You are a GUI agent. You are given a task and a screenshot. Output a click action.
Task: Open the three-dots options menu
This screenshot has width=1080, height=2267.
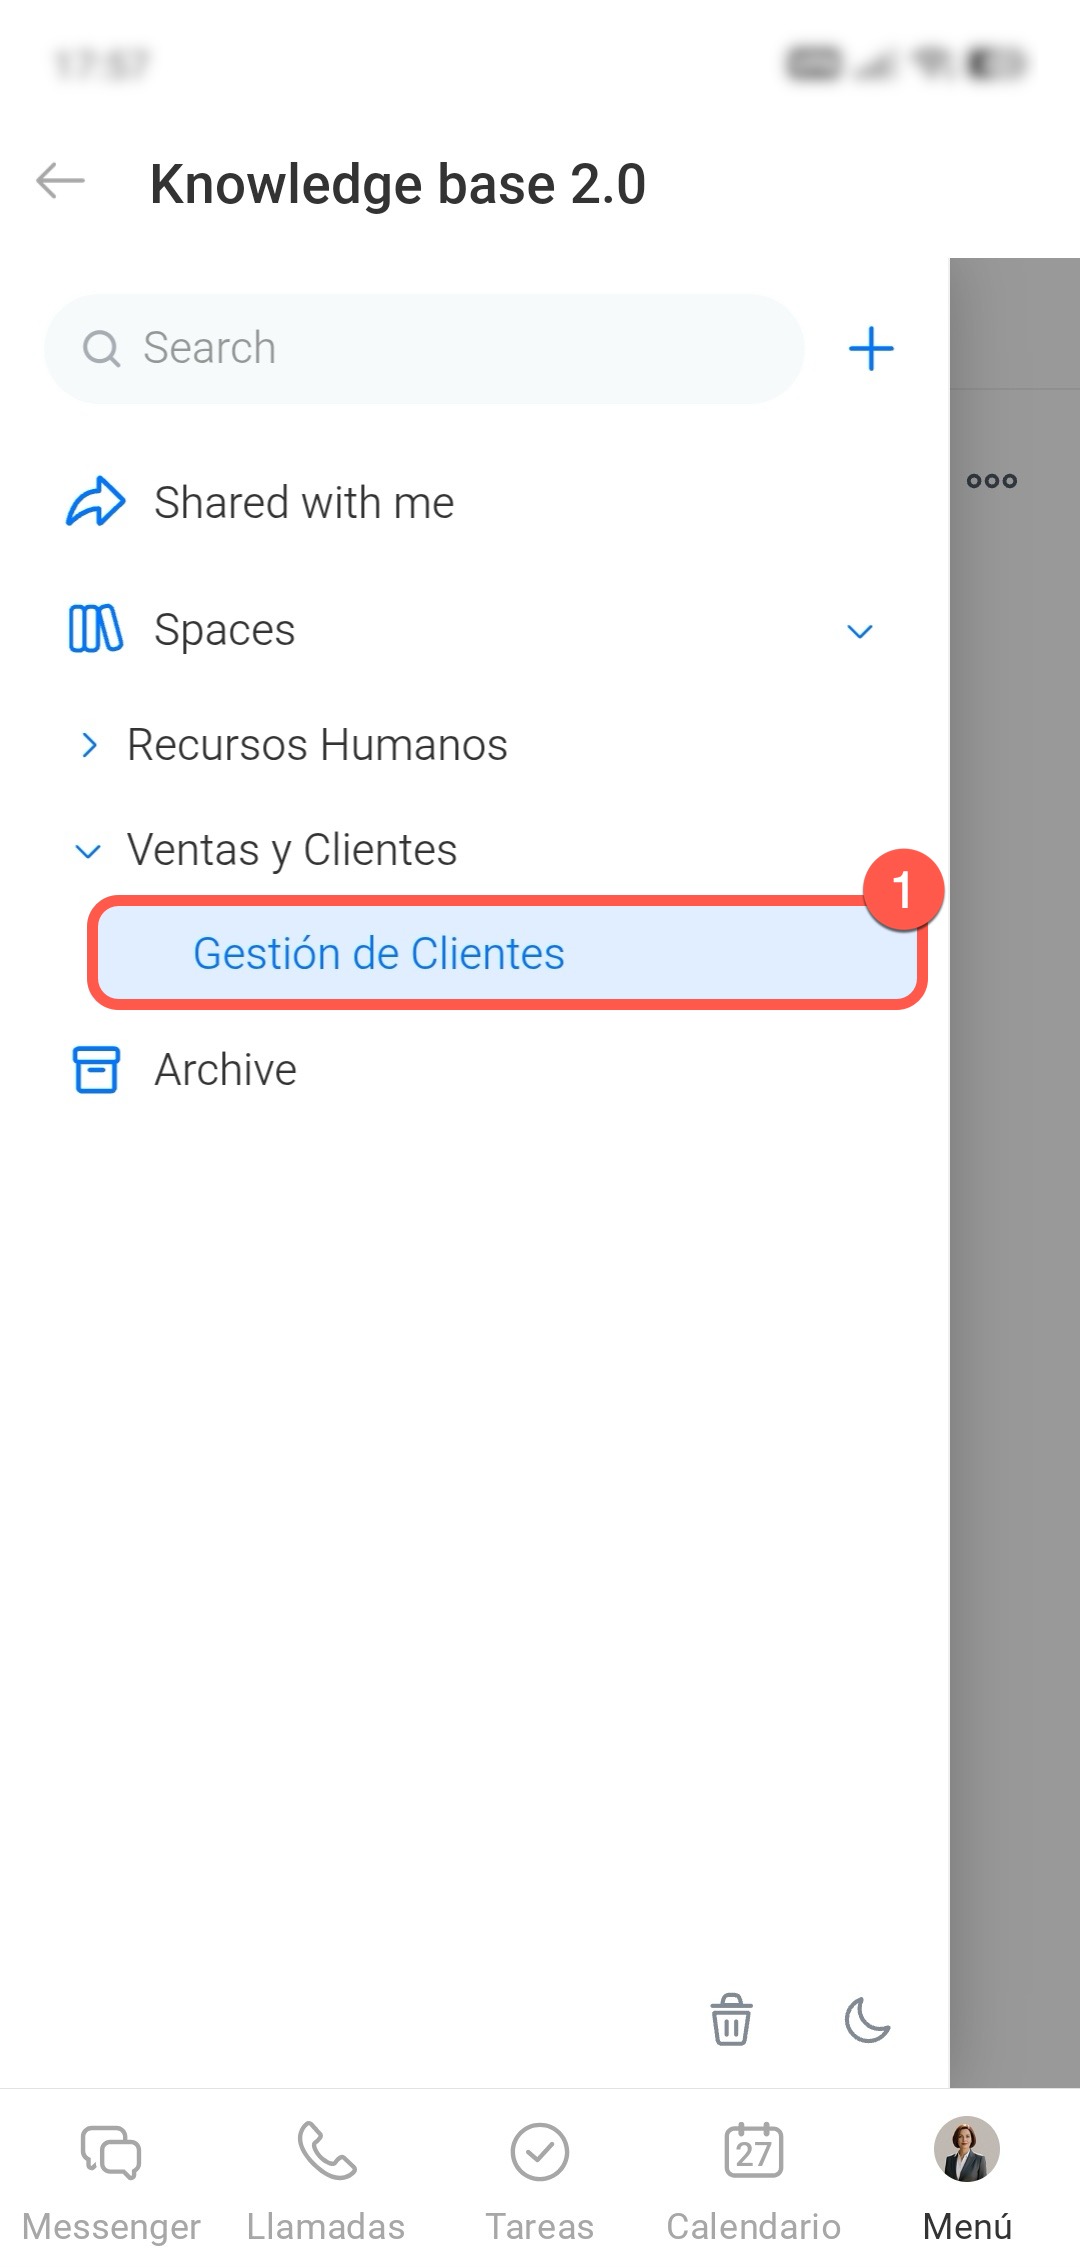[x=992, y=481]
